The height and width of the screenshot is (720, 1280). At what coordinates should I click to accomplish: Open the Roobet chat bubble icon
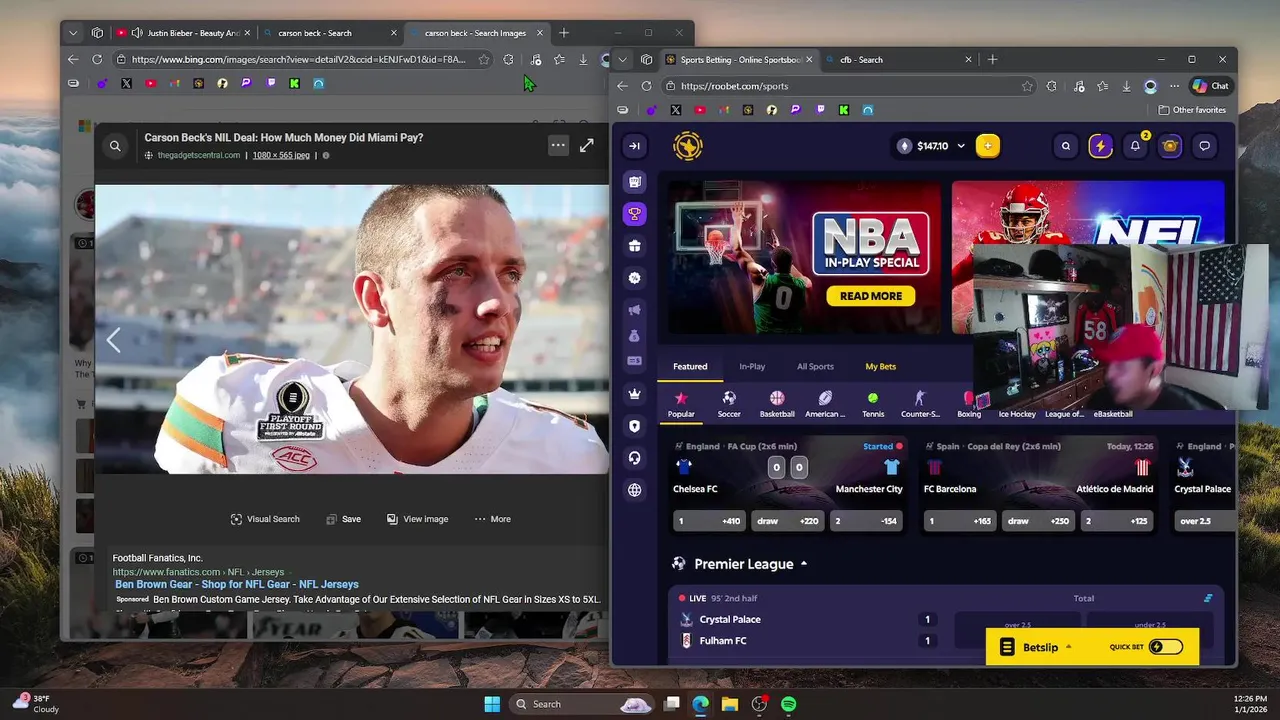pos(1204,146)
